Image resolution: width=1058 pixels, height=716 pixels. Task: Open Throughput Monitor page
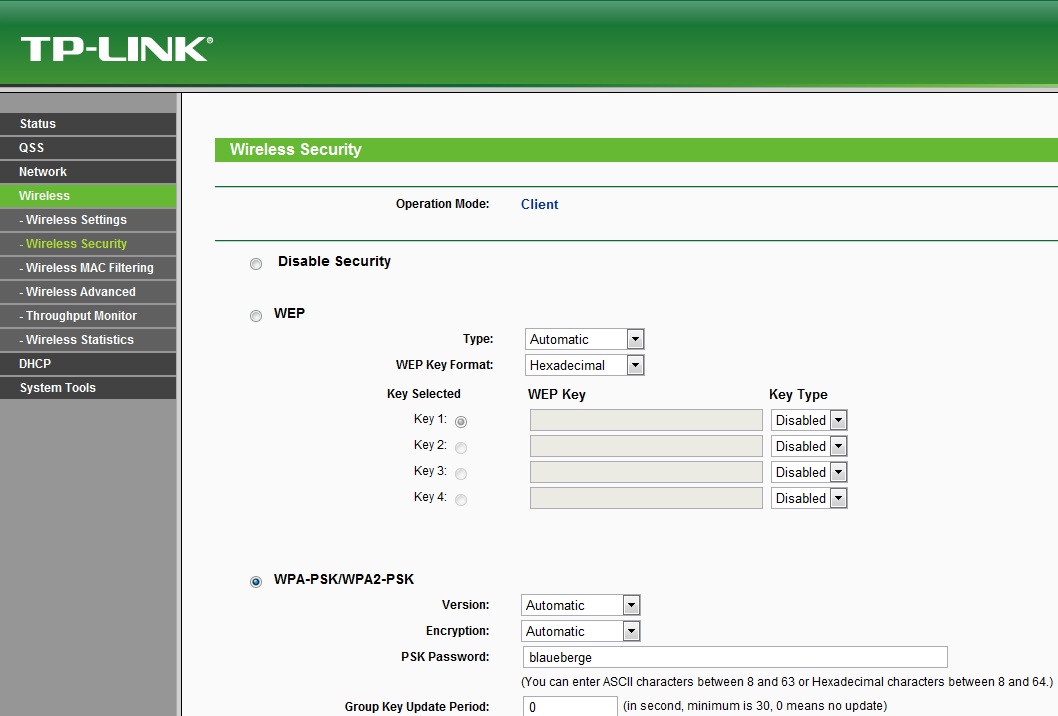(88, 316)
